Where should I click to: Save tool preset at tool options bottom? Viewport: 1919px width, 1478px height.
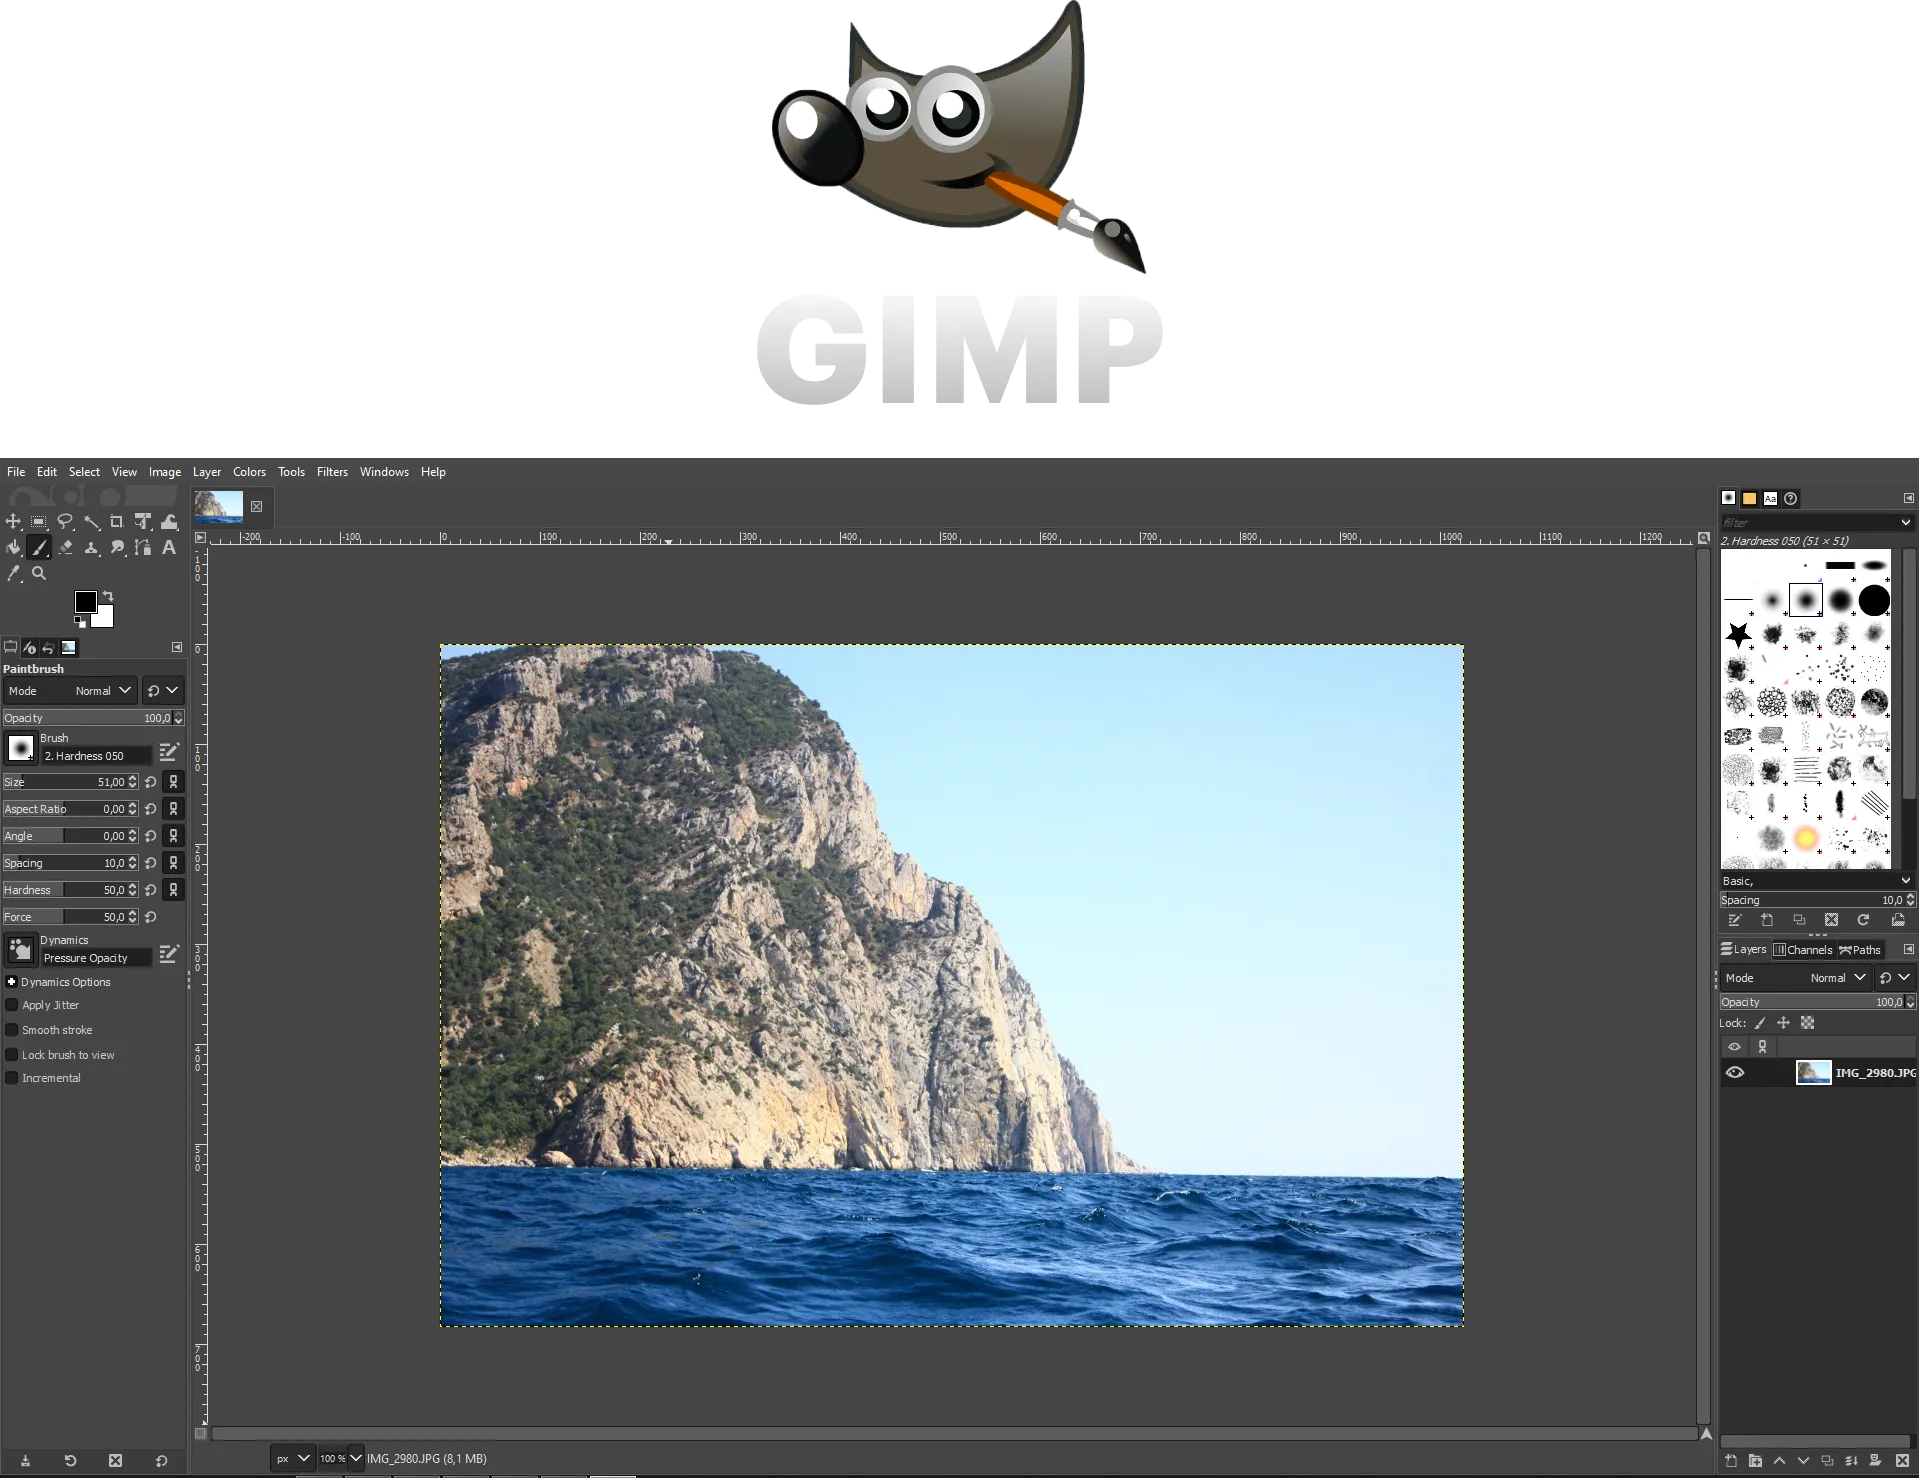pyautogui.click(x=25, y=1460)
